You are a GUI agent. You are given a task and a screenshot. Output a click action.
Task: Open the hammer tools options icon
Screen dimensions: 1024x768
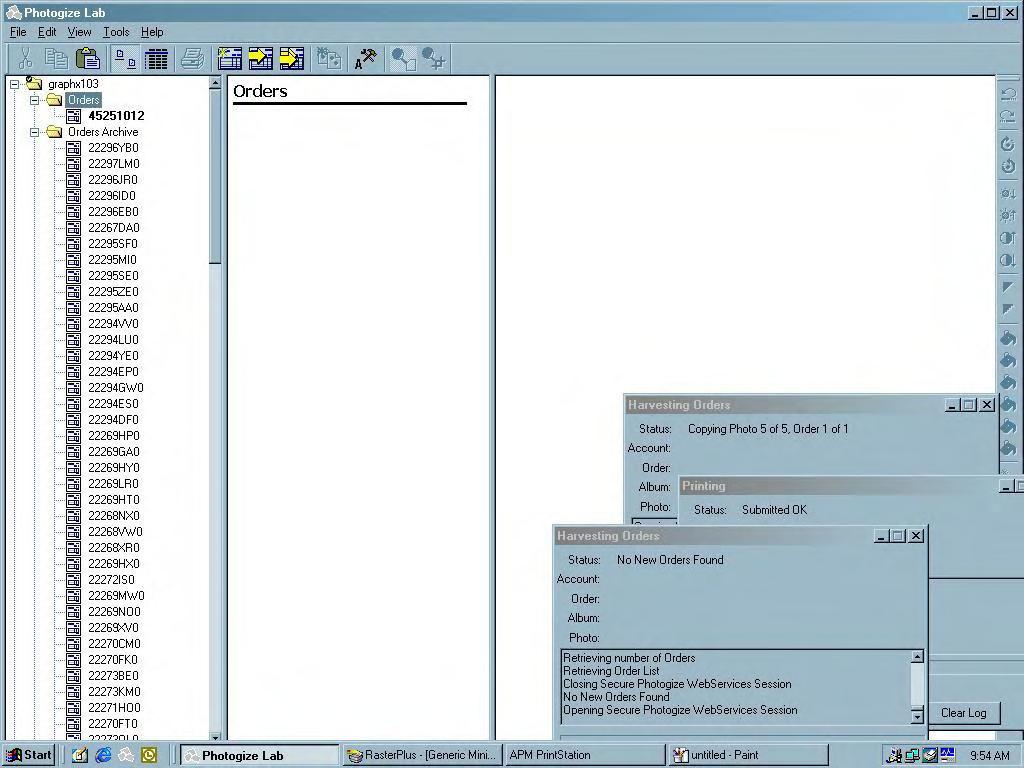(x=366, y=59)
